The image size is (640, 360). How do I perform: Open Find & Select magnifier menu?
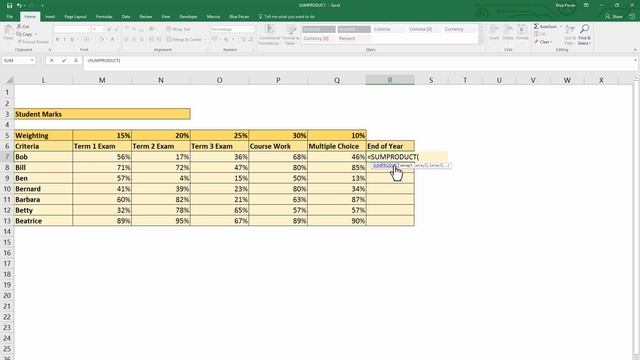(584, 34)
